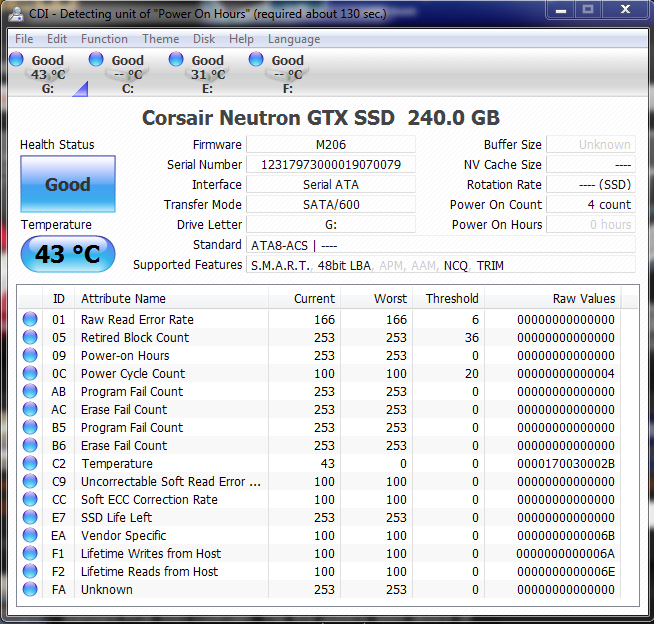Select the E: drive status orb

(177, 60)
